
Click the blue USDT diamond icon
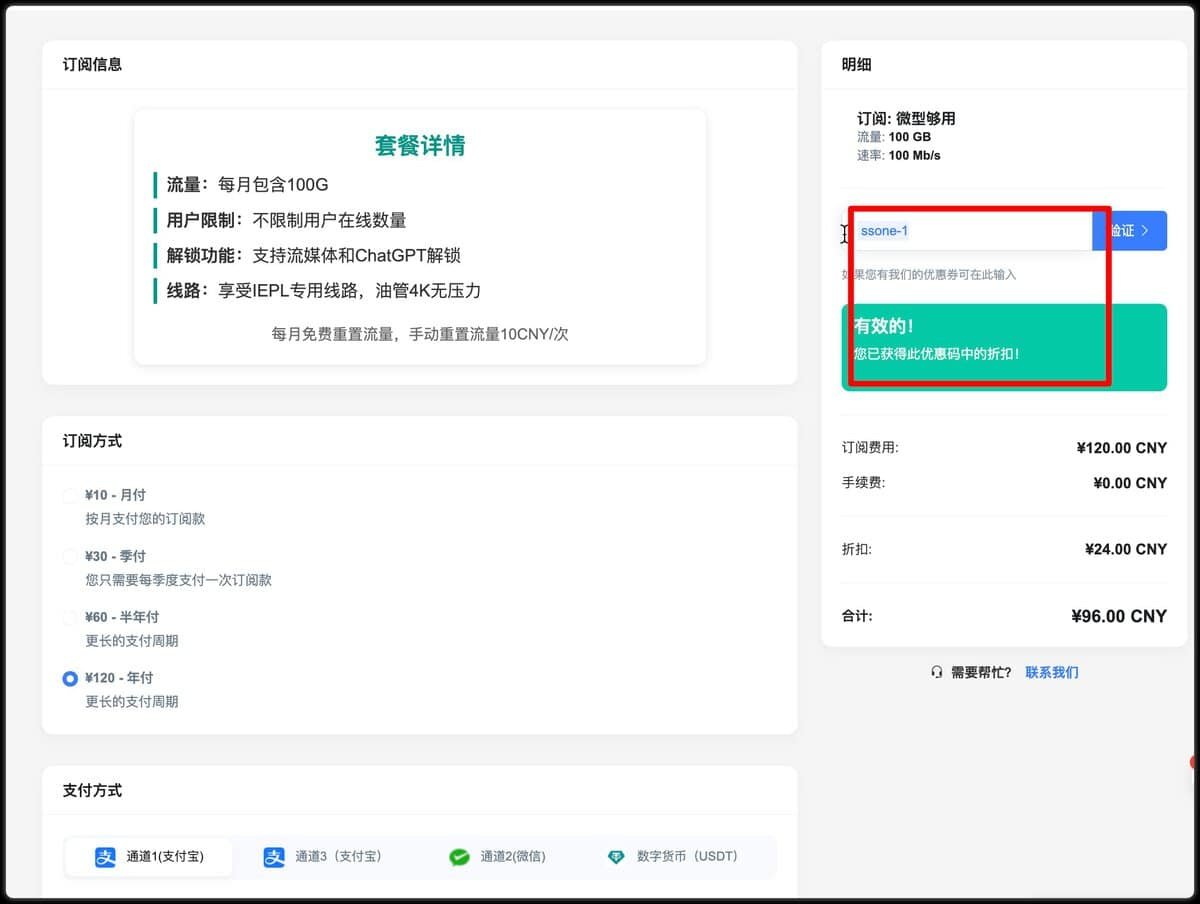(x=616, y=857)
